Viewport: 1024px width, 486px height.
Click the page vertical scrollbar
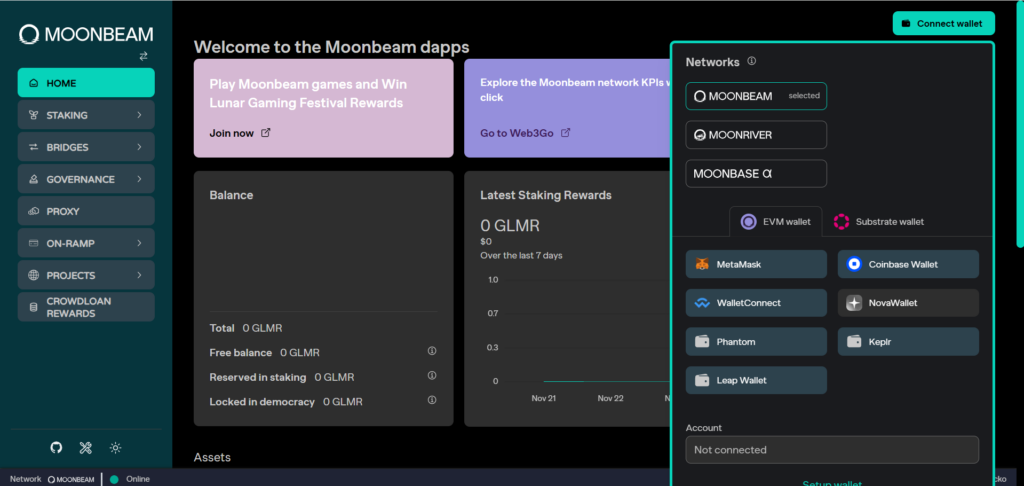click(x=1019, y=130)
